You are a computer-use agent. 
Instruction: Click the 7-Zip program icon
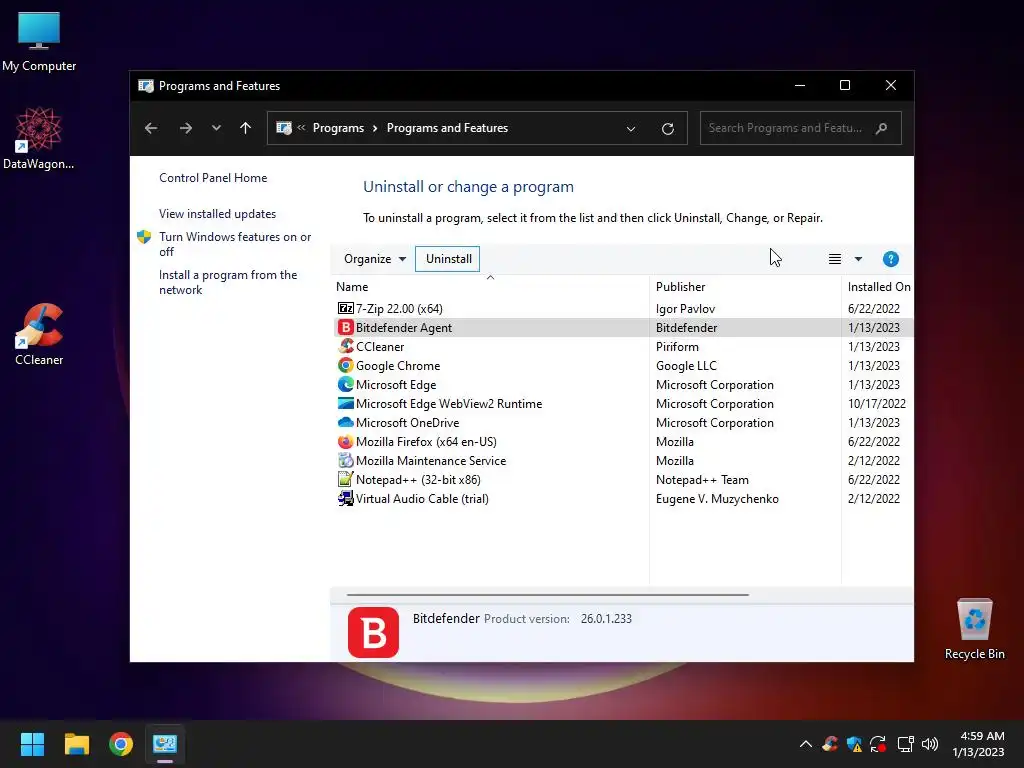(345, 308)
